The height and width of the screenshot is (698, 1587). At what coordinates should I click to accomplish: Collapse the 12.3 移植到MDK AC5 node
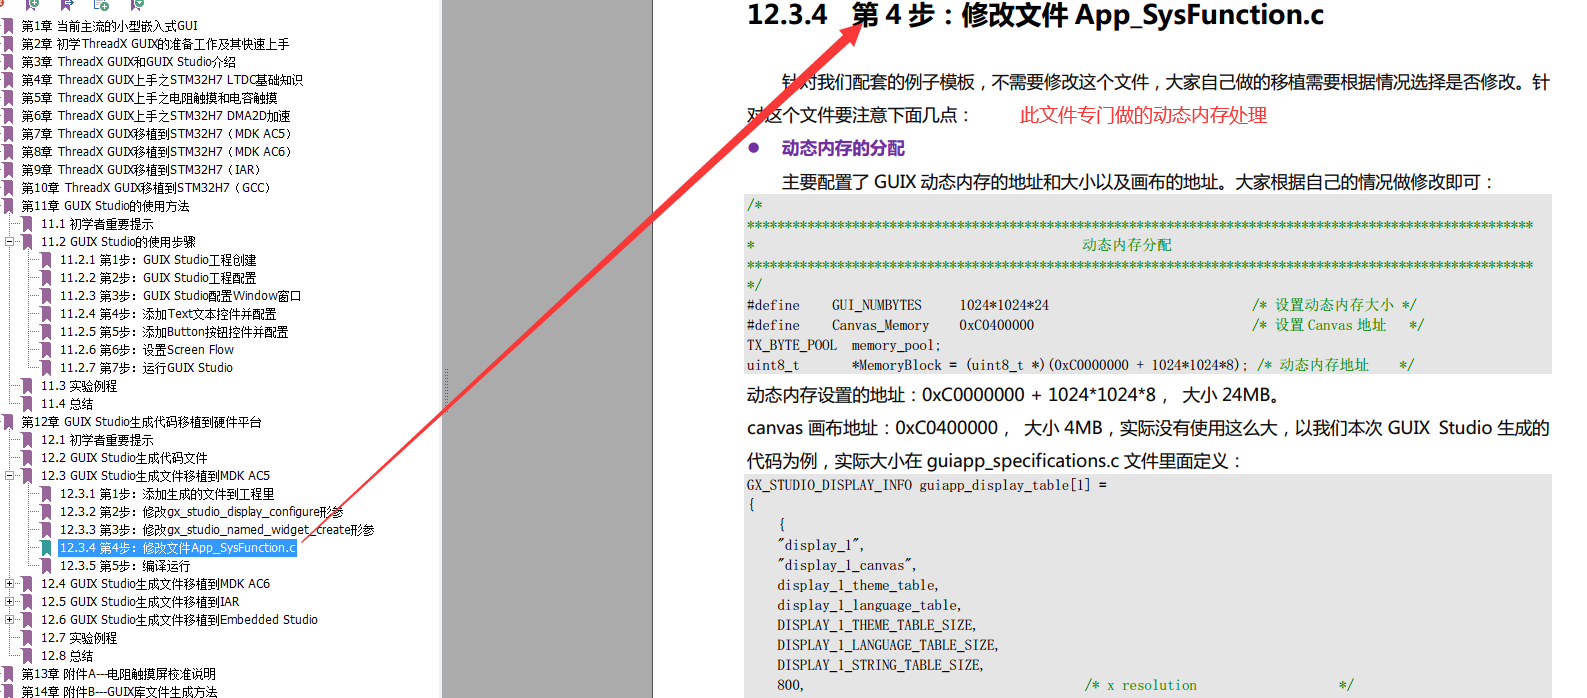[10, 476]
